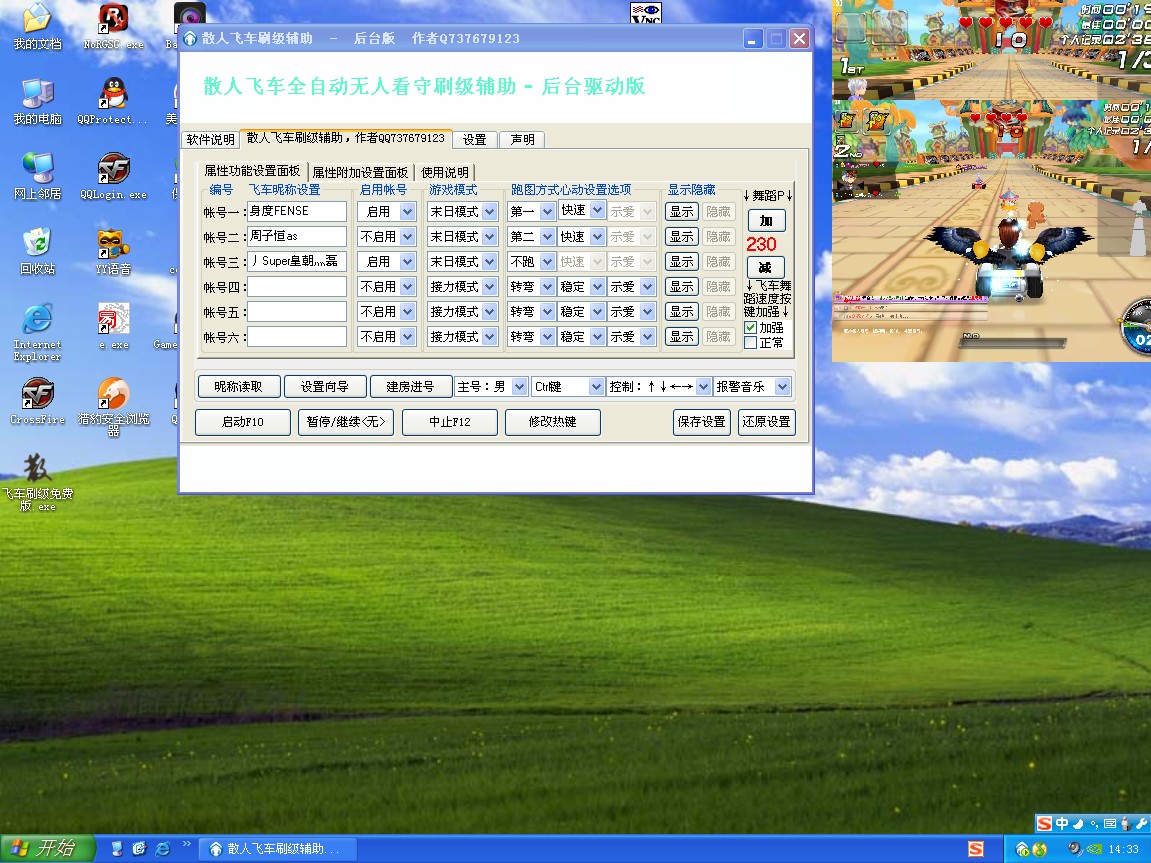Screen dimensions: 1151x863
Task: Select the 属性功能设置面板 sub-tab
Action: (x=252, y=170)
